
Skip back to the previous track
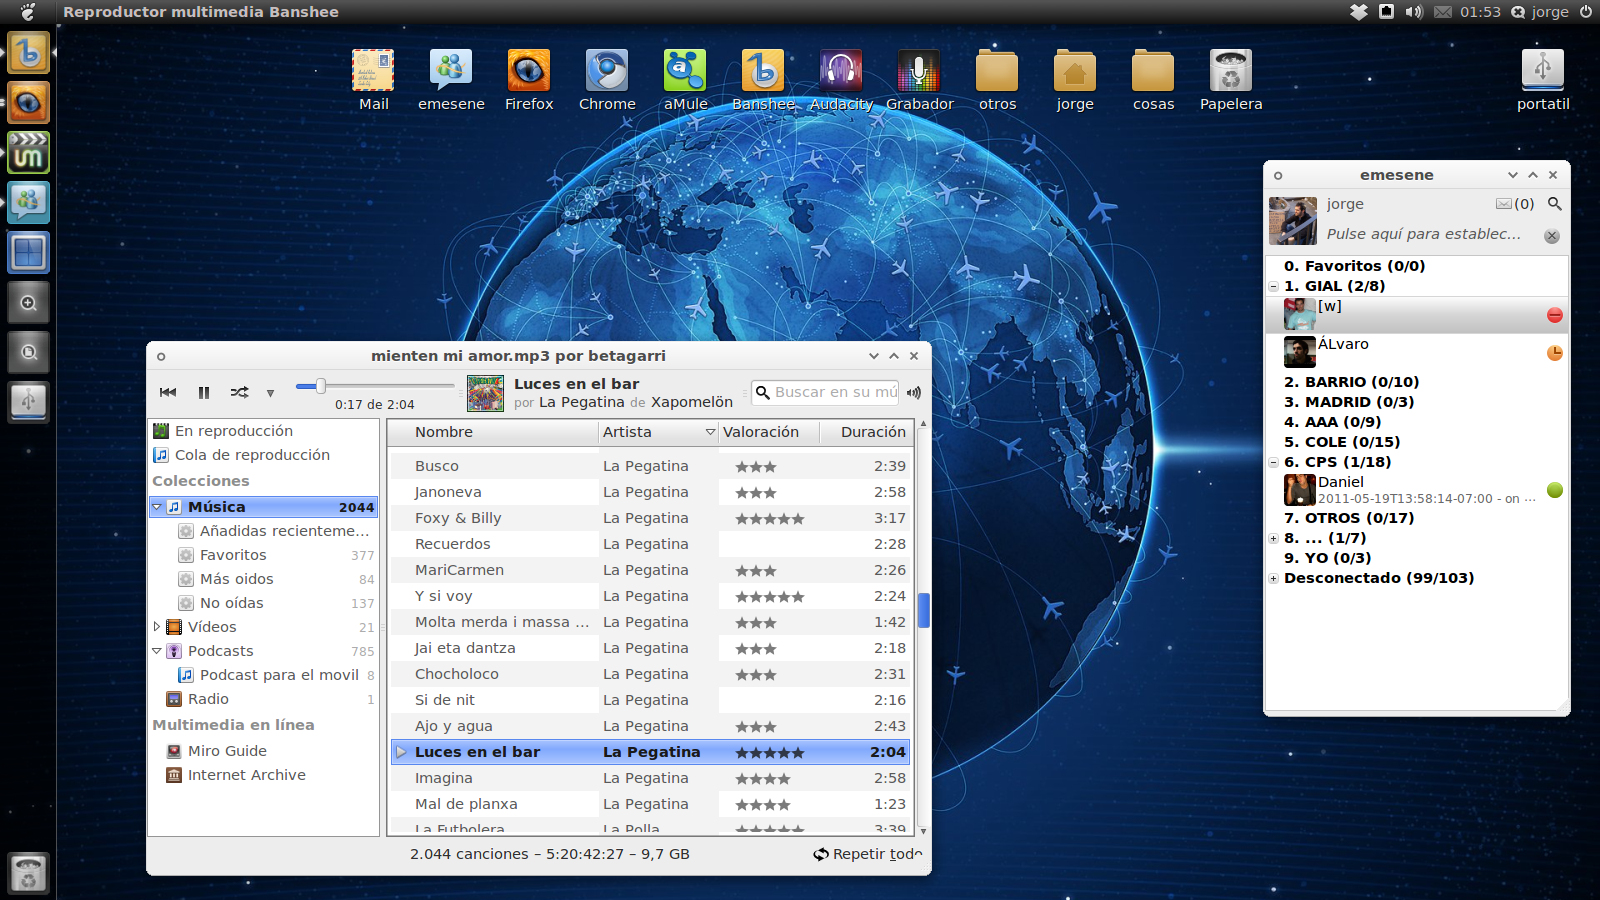[x=168, y=393]
